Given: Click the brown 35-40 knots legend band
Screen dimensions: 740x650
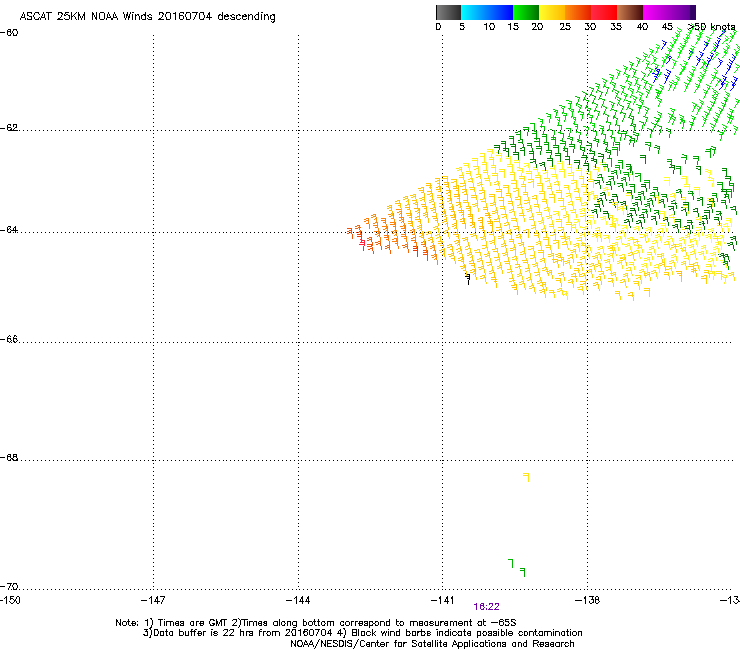Looking at the screenshot, I should (630, 12).
